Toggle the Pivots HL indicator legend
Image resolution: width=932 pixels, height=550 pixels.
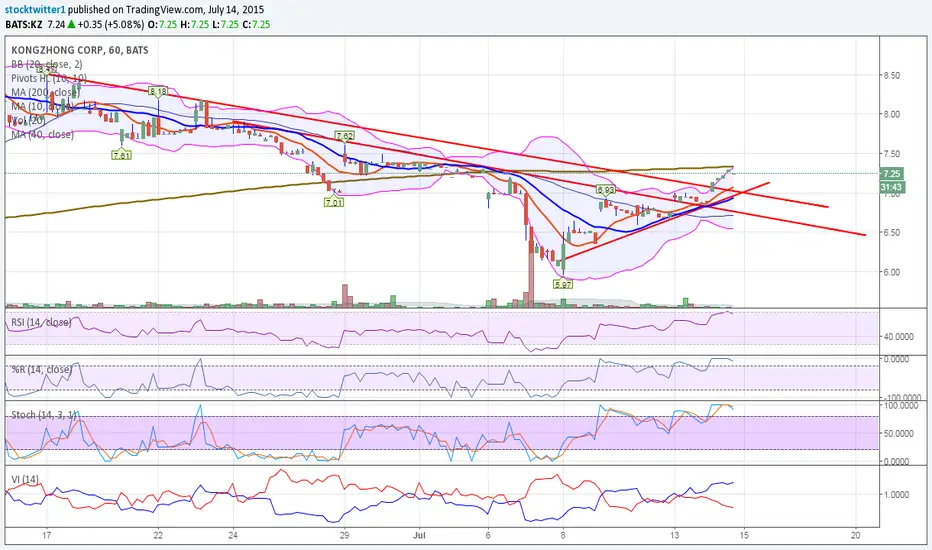click(x=49, y=78)
